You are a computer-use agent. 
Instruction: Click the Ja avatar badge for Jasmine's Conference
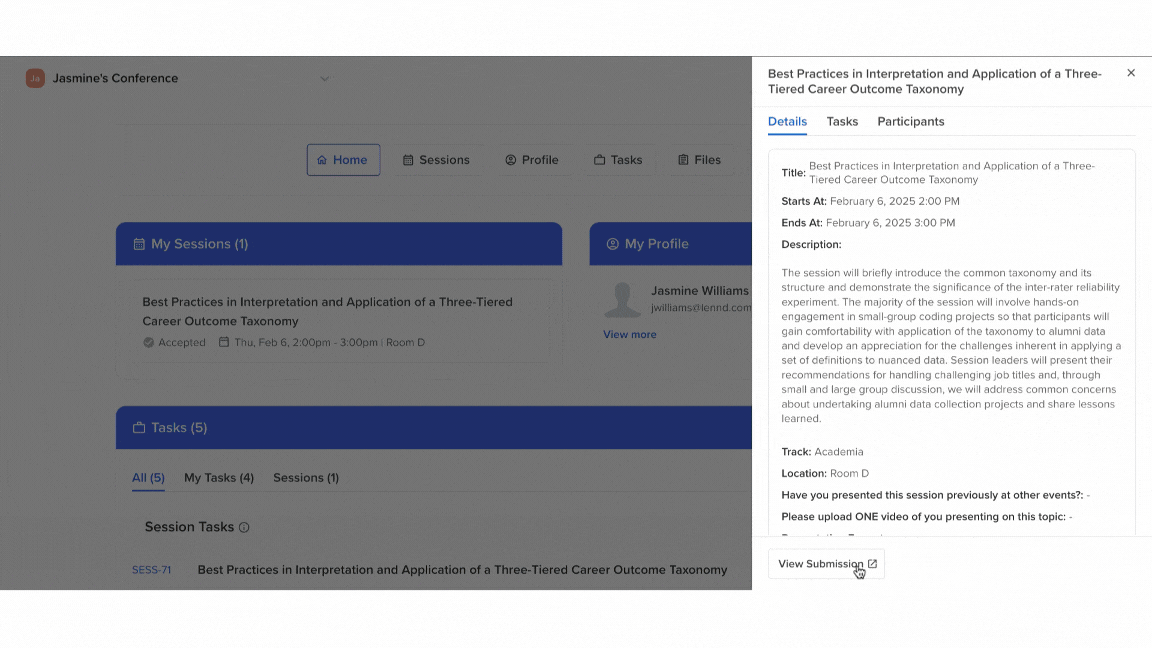pos(34,77)
